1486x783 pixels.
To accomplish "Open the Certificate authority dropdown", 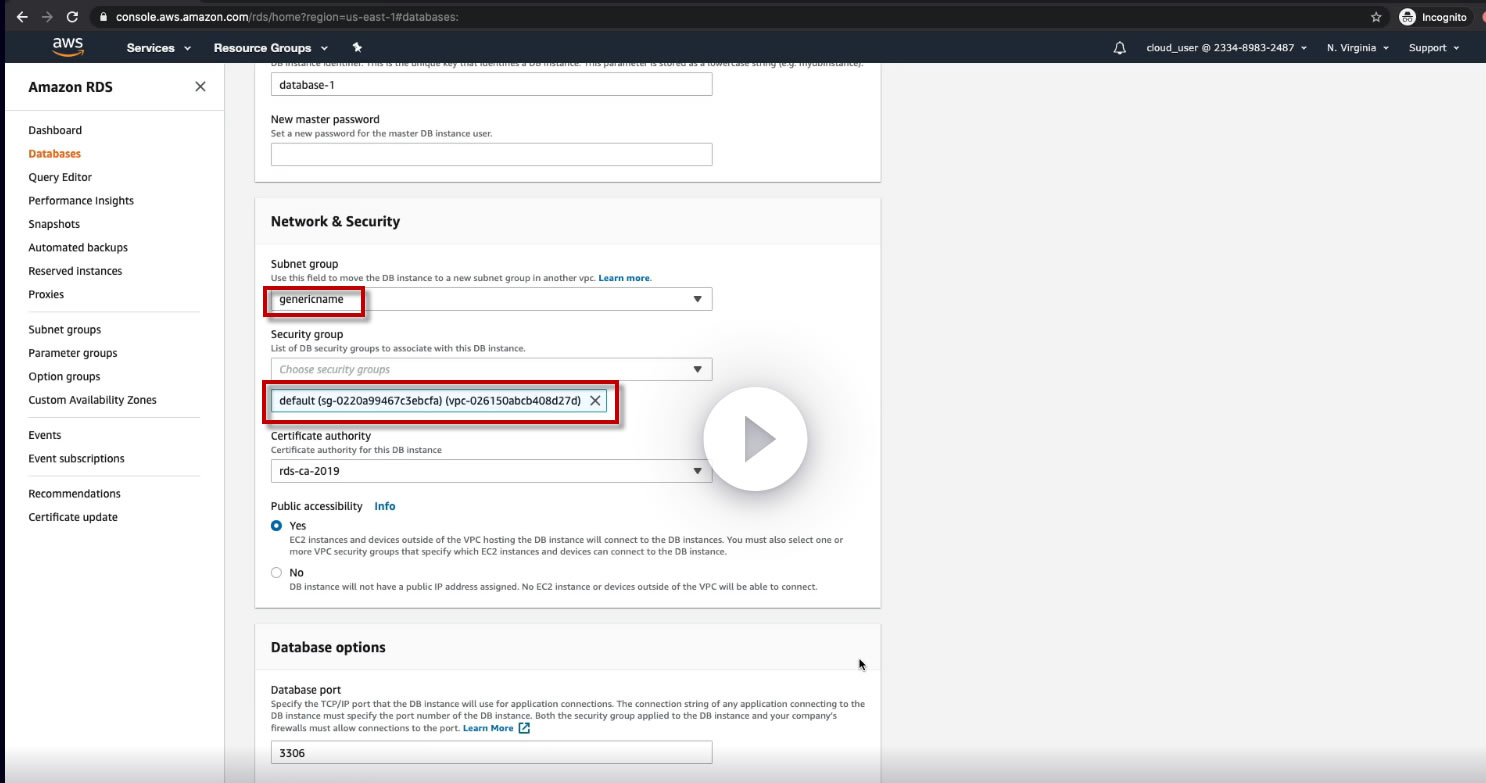I will [x=491, y=471].
